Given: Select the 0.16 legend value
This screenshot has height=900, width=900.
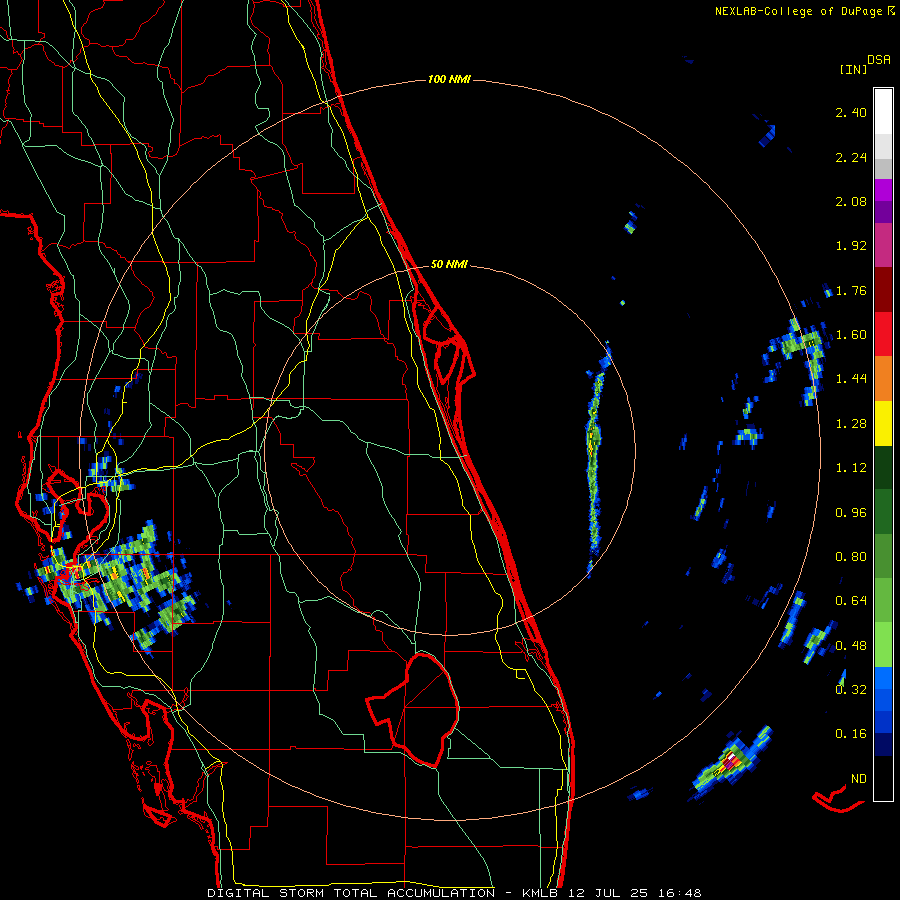Looking at the screenshot, I should [x=851, y=734].
